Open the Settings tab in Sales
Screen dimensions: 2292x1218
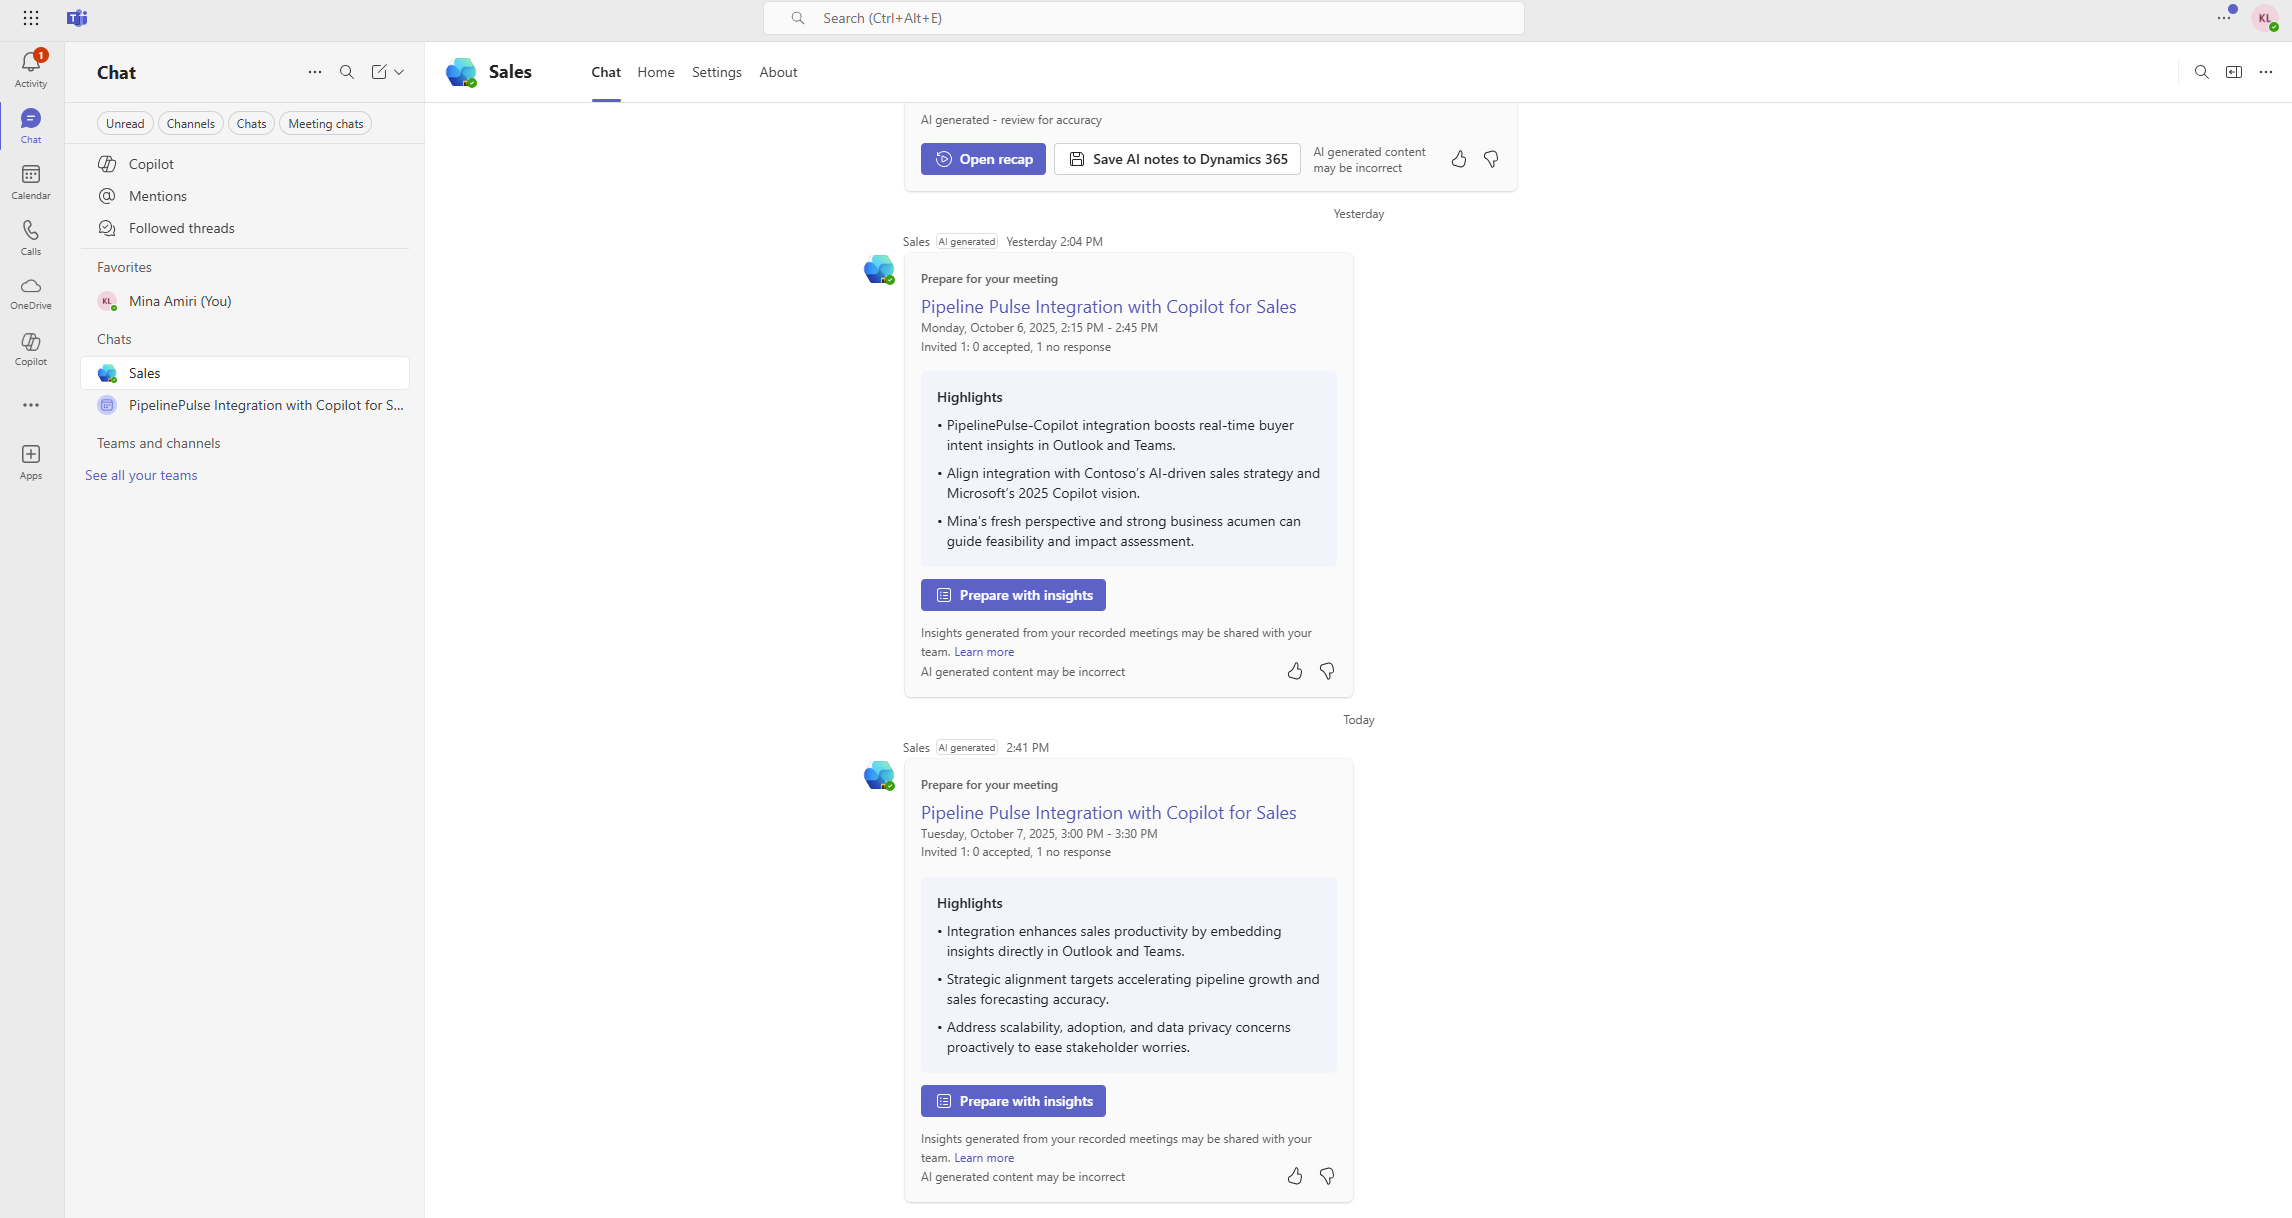[x=716, y=72]
